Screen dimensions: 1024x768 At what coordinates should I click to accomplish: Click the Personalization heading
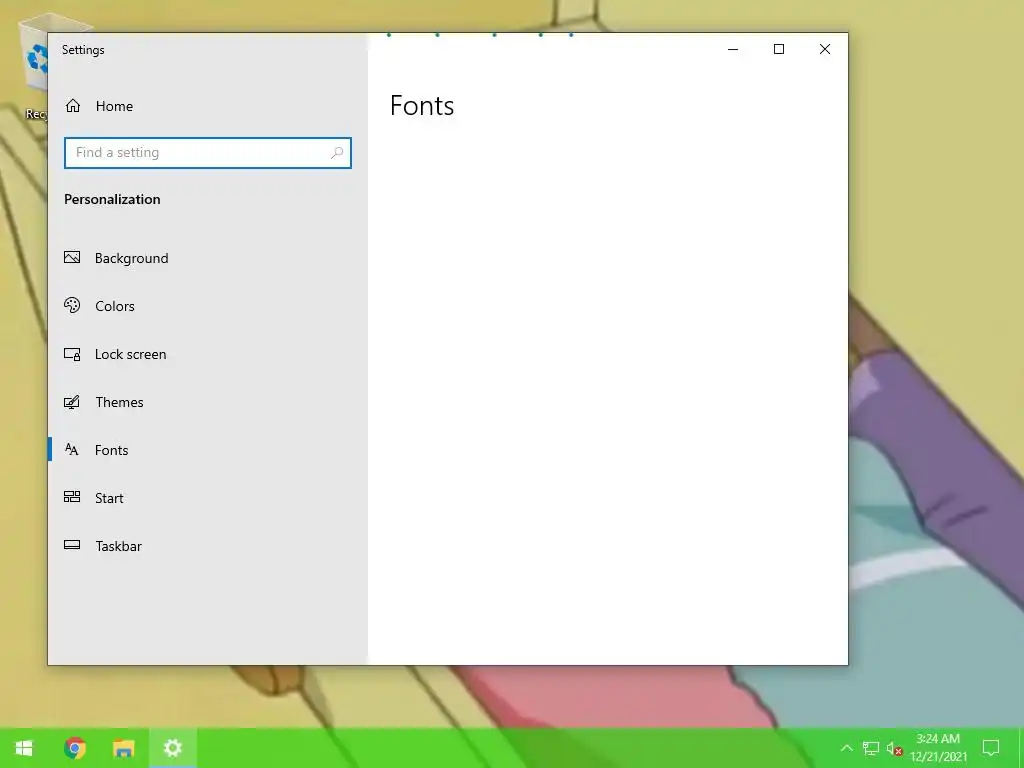click(x=112, y=199)
